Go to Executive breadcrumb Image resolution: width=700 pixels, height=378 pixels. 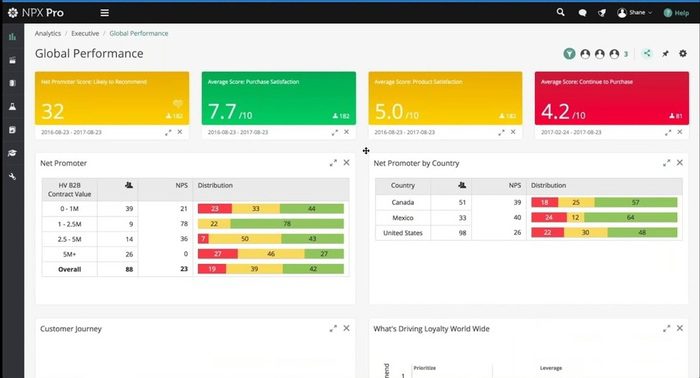pyautogui.click(x=85, y=33)
